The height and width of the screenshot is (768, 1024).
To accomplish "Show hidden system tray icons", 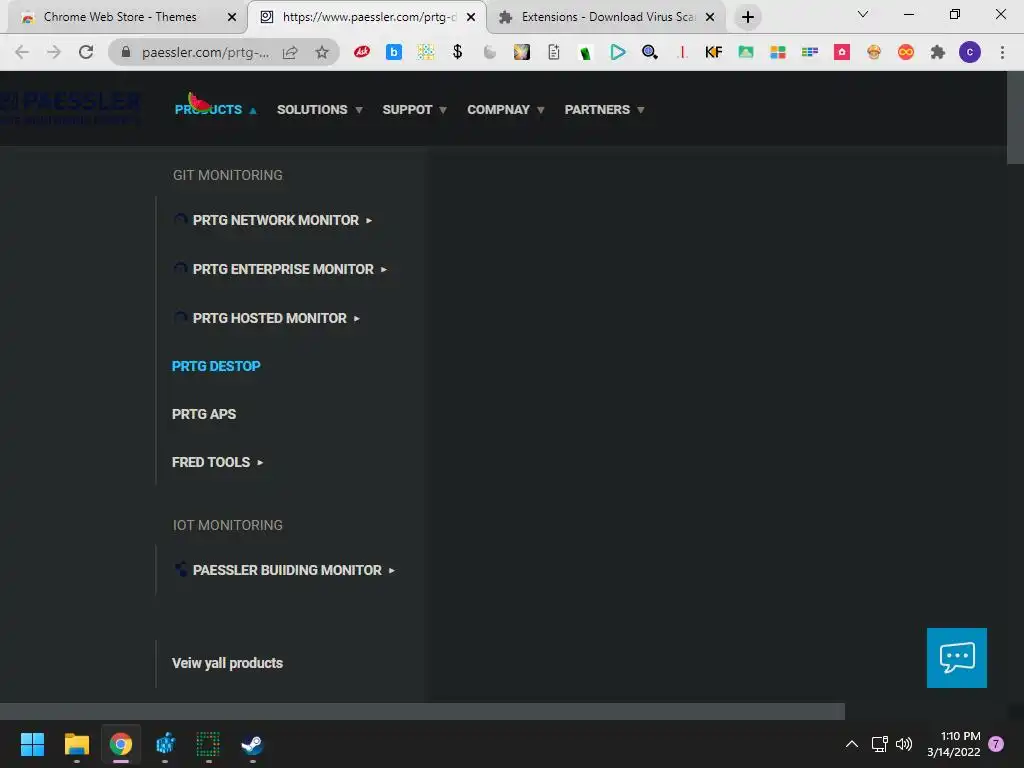I will click(x=852, y=744).
